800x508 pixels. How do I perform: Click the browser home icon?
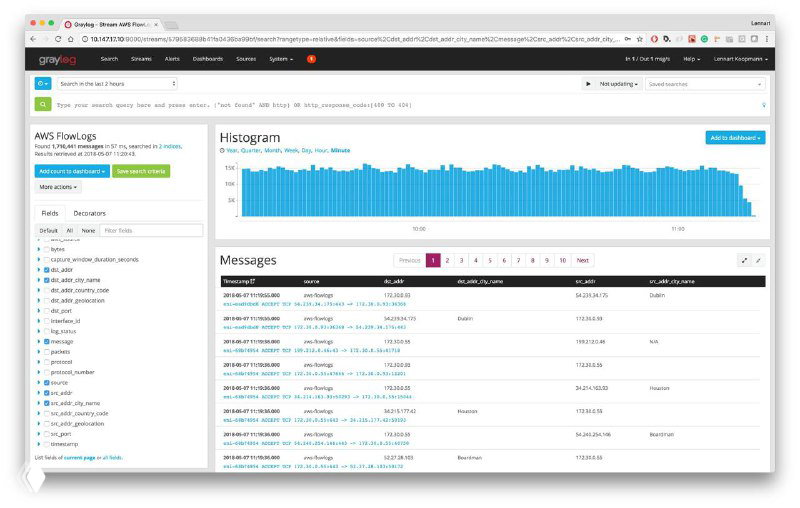point(70,39)
